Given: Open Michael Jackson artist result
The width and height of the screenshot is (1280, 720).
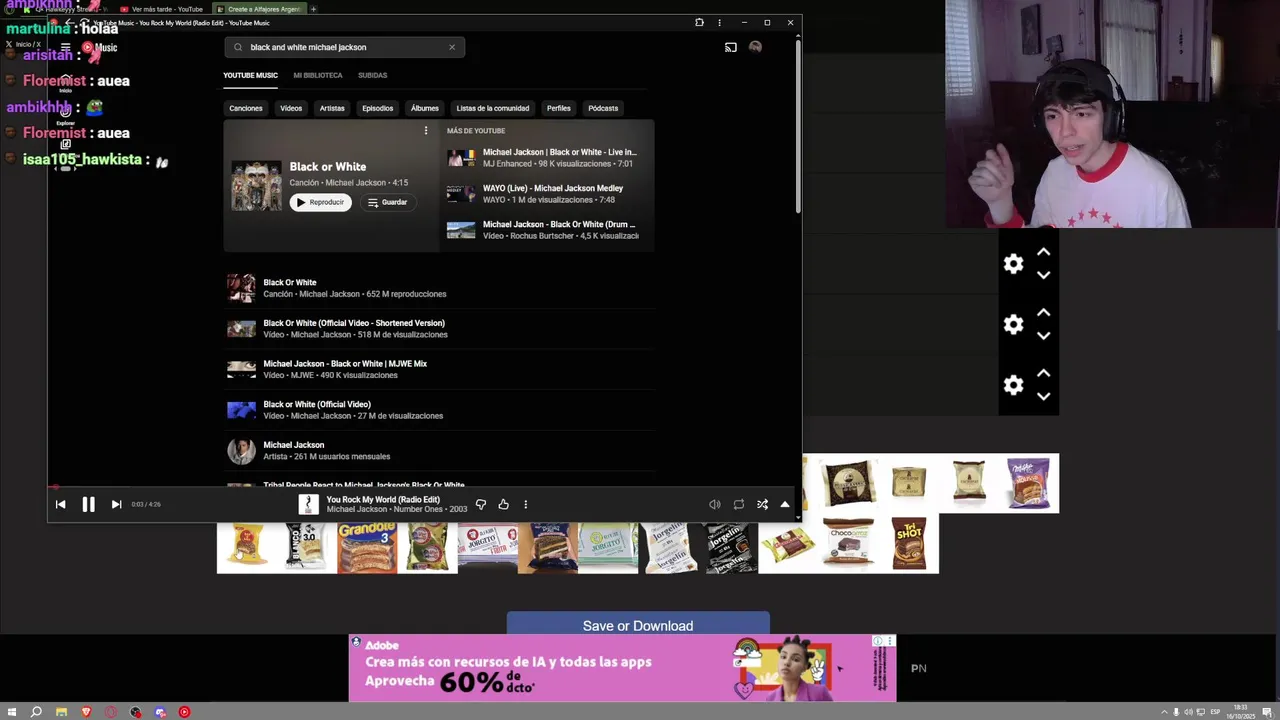Looking at the screenshot, I should point(440,450).
